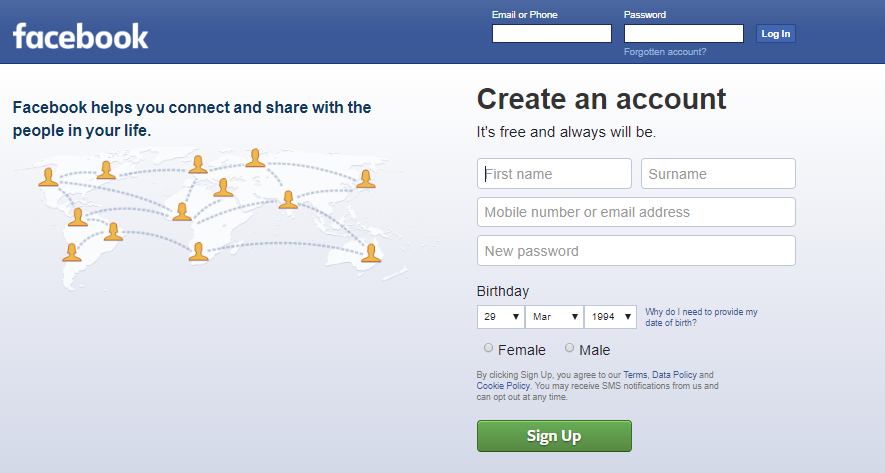This screenshot has width=885, height=473.
Task: Click the 'Facebook helps you connect' tagline
Action: [x=192, y=119]
